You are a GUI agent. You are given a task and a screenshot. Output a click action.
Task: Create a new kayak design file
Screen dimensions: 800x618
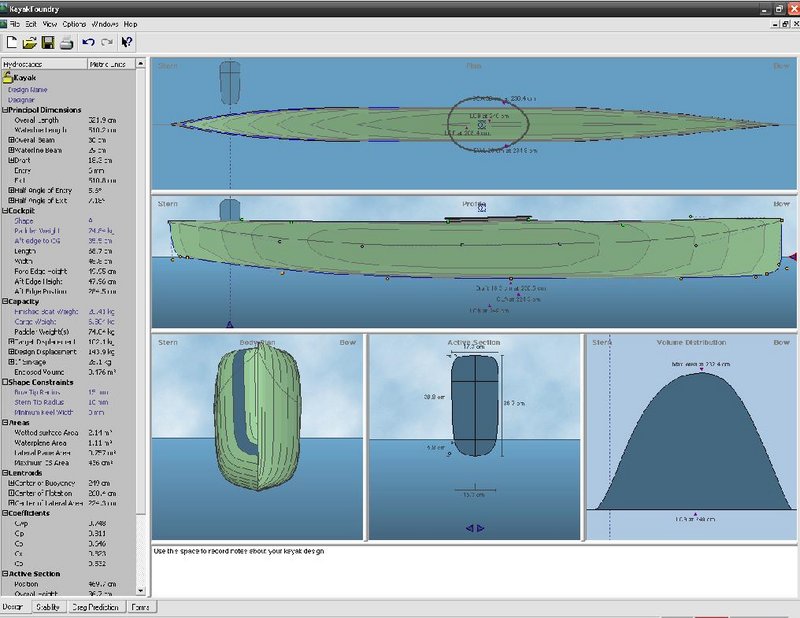[11, 42]
